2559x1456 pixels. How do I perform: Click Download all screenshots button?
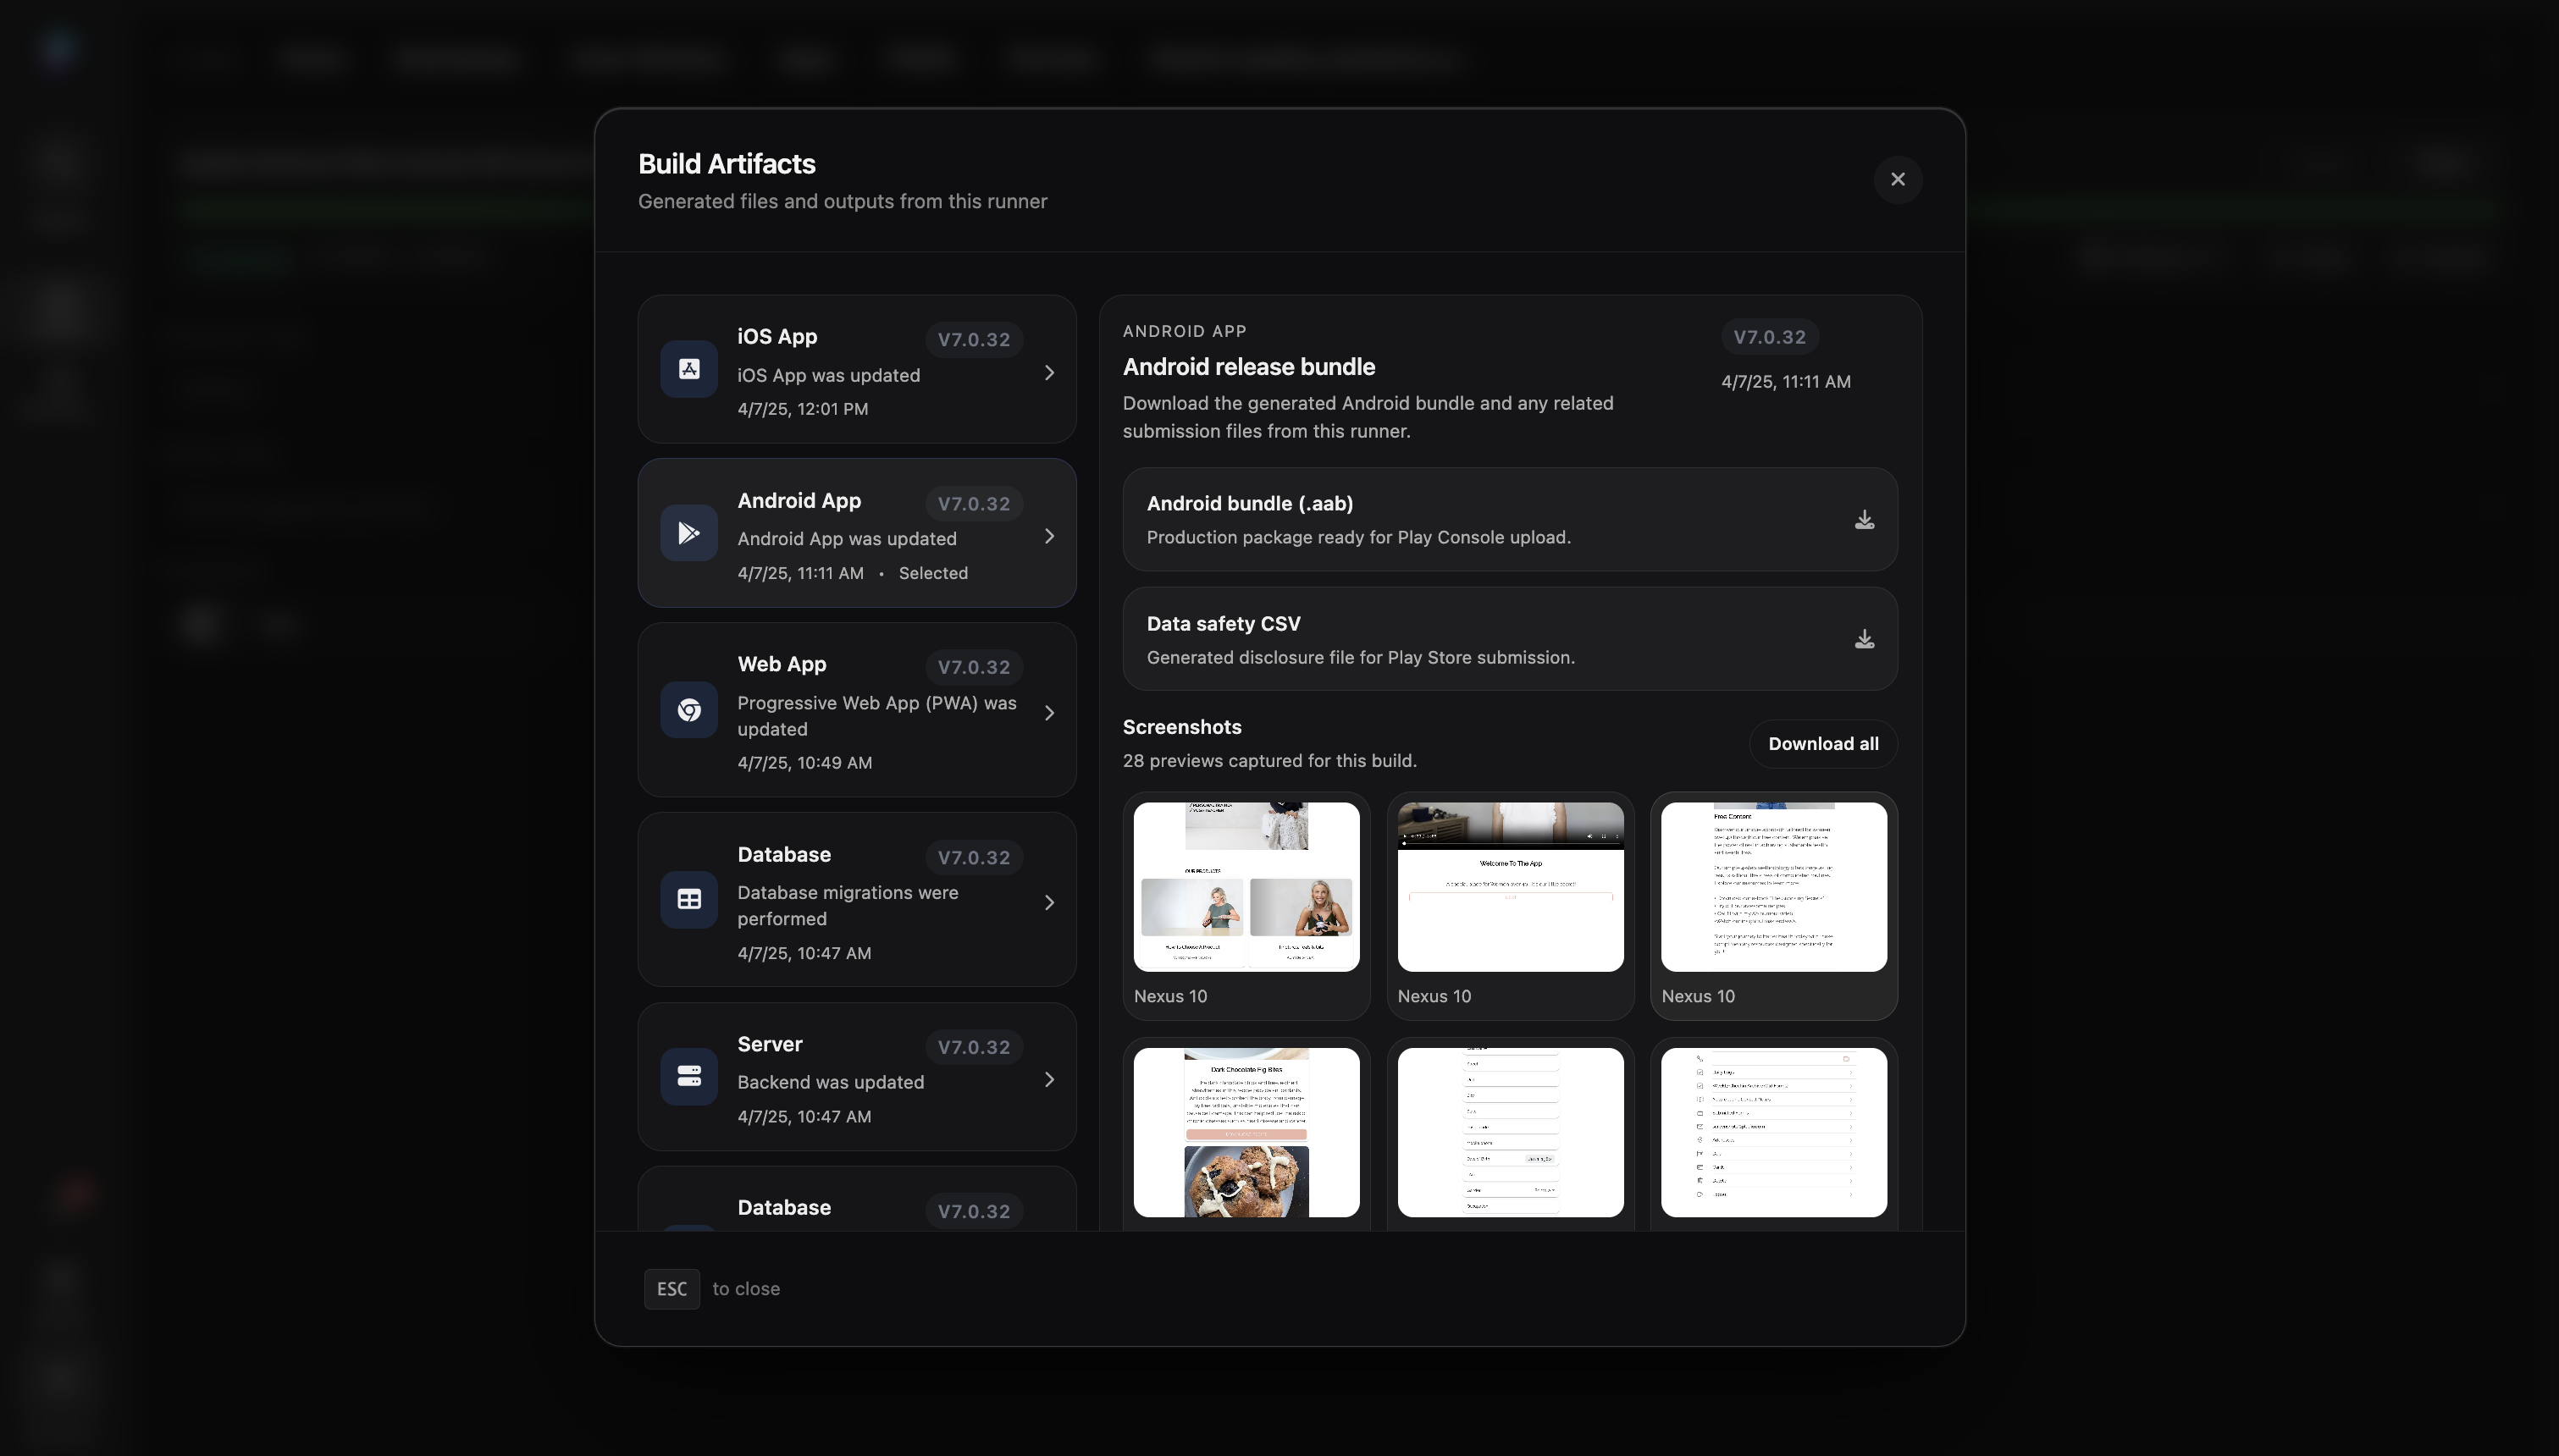tap(1822, 744)
